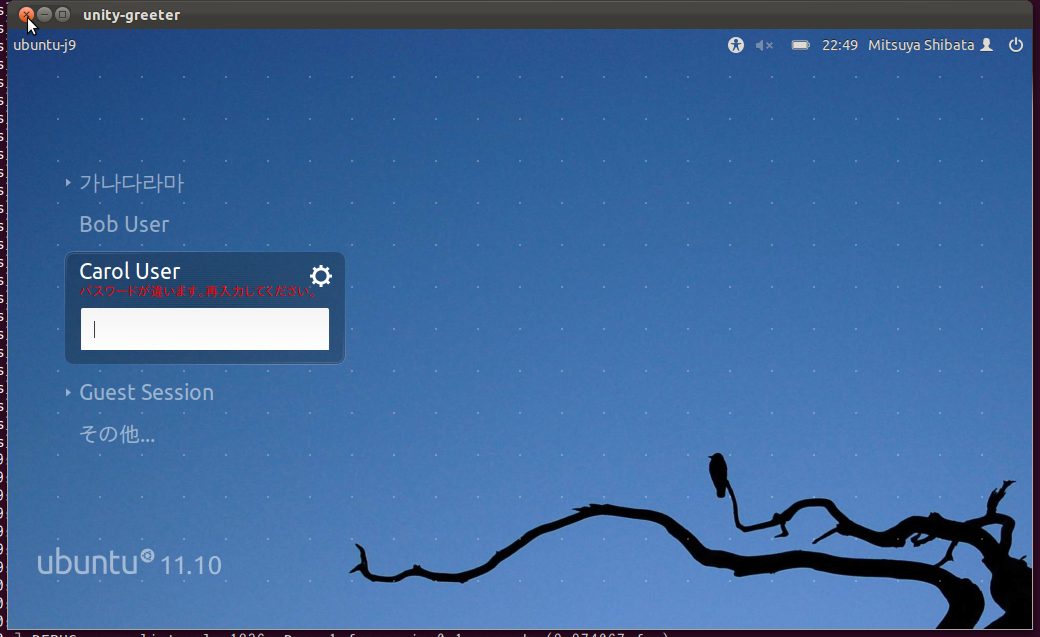The width and height of the screenshot is (1040, 637).
Task: Click the muted sound indicator
Action: [764, 45]
